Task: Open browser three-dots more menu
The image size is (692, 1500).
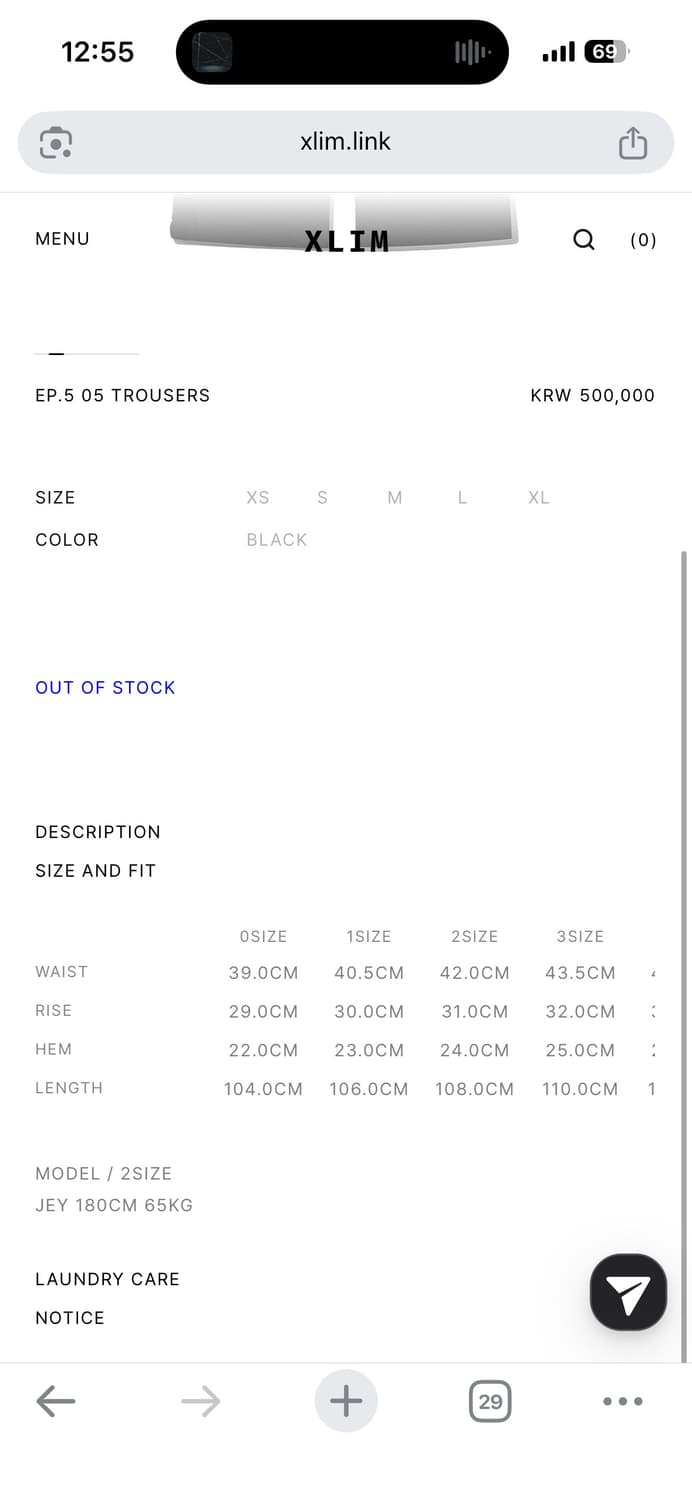Action: [623, 1401]
